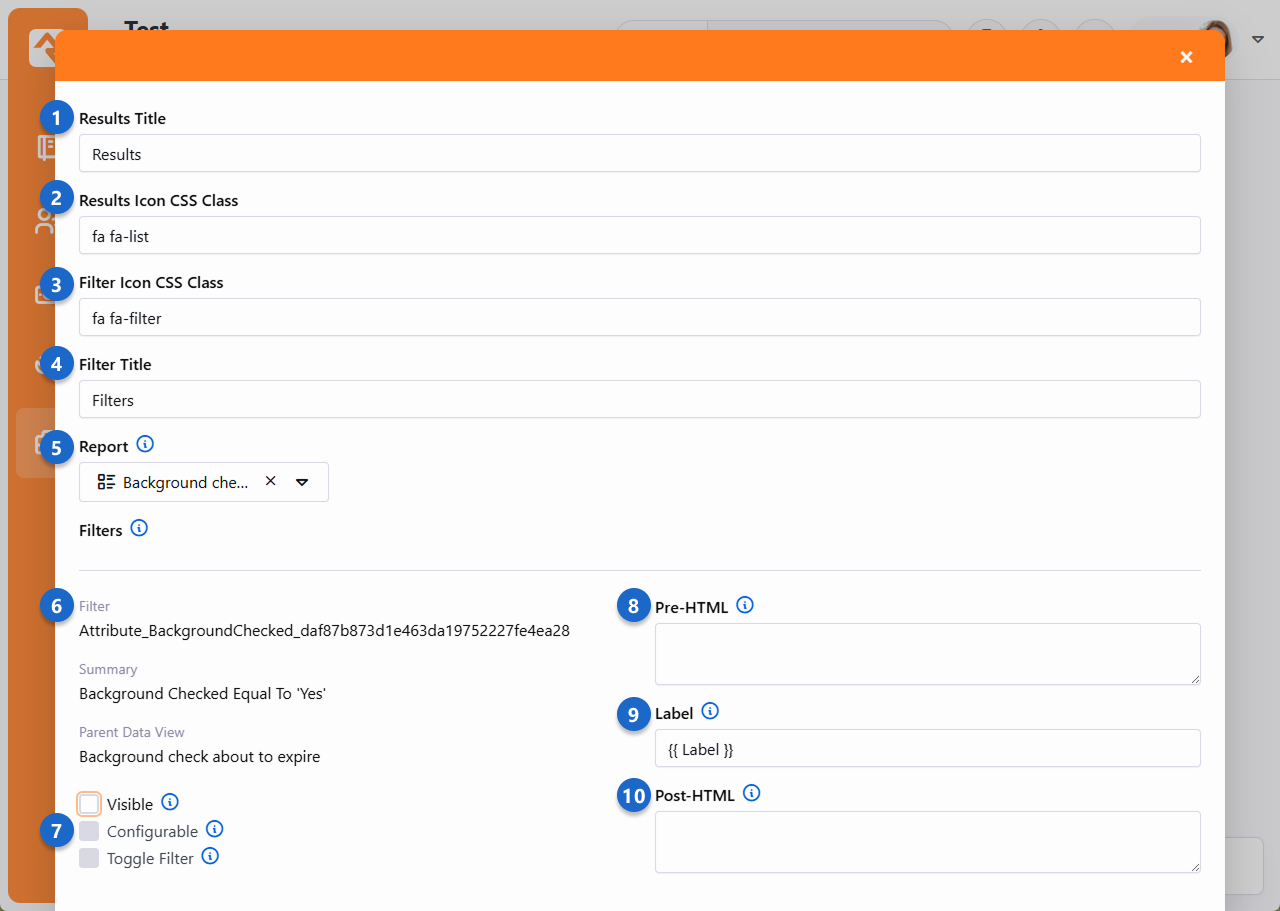Click inside the Pre-HTML text area
The width and height of the screenshot is (1280, 911).
pos(926,654)
